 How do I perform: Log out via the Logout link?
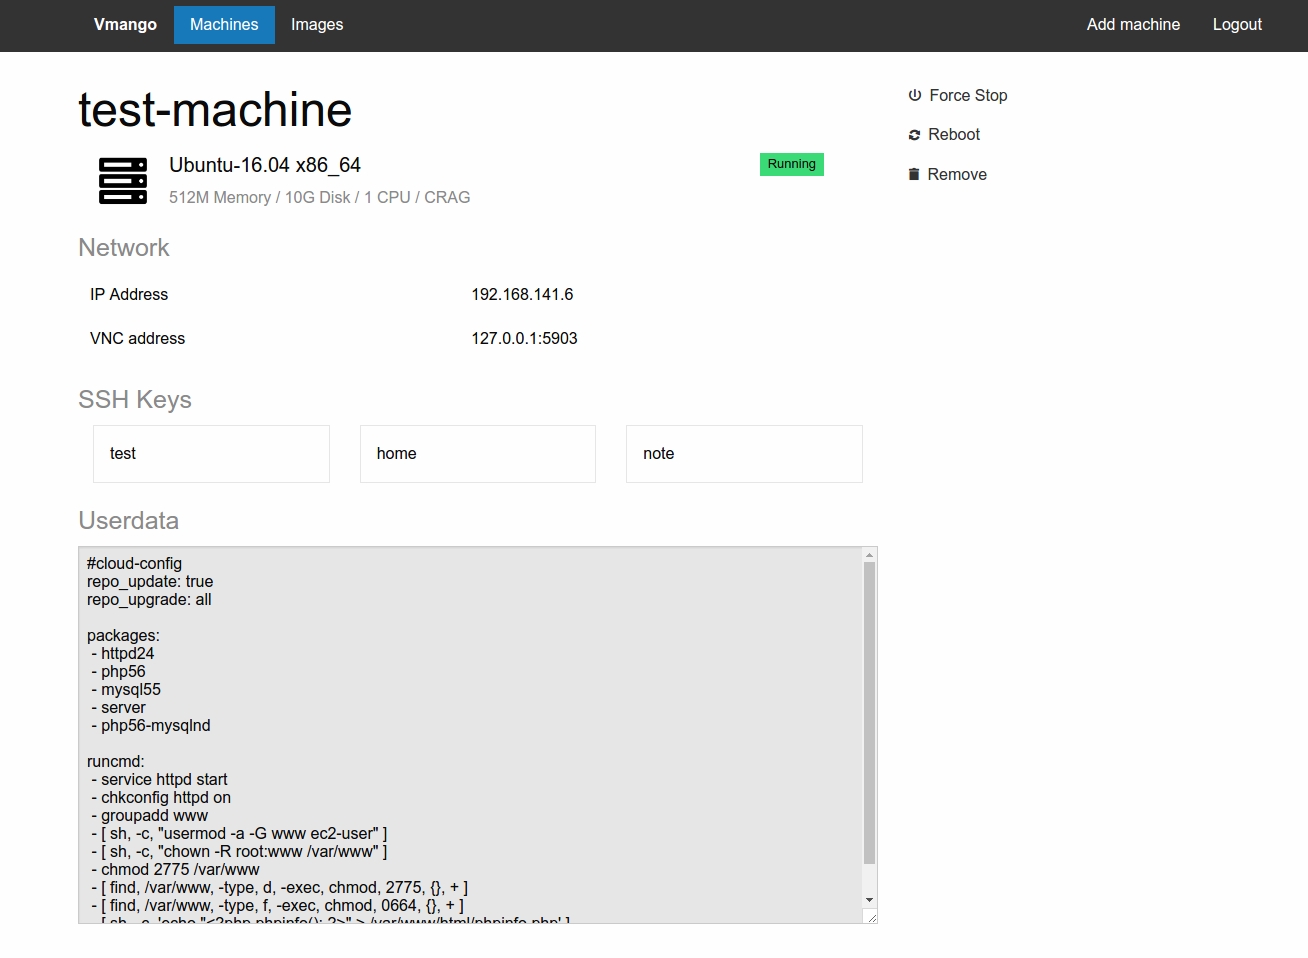coord(1237,25)
